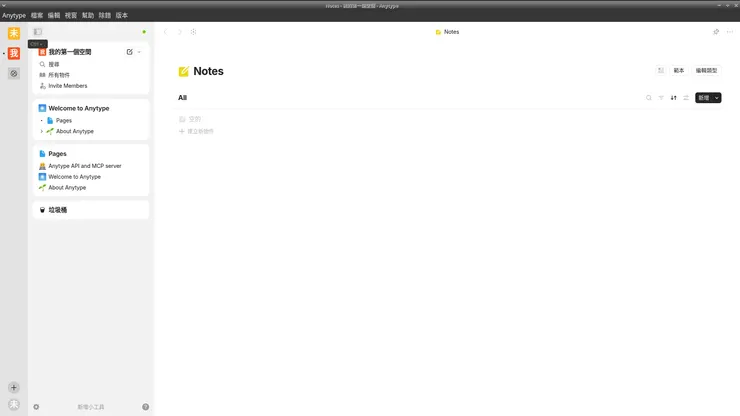The height and width of the screenshot is (416, 740).
Task: Open the 編輯 edit menu
Action: click(54, 15)
